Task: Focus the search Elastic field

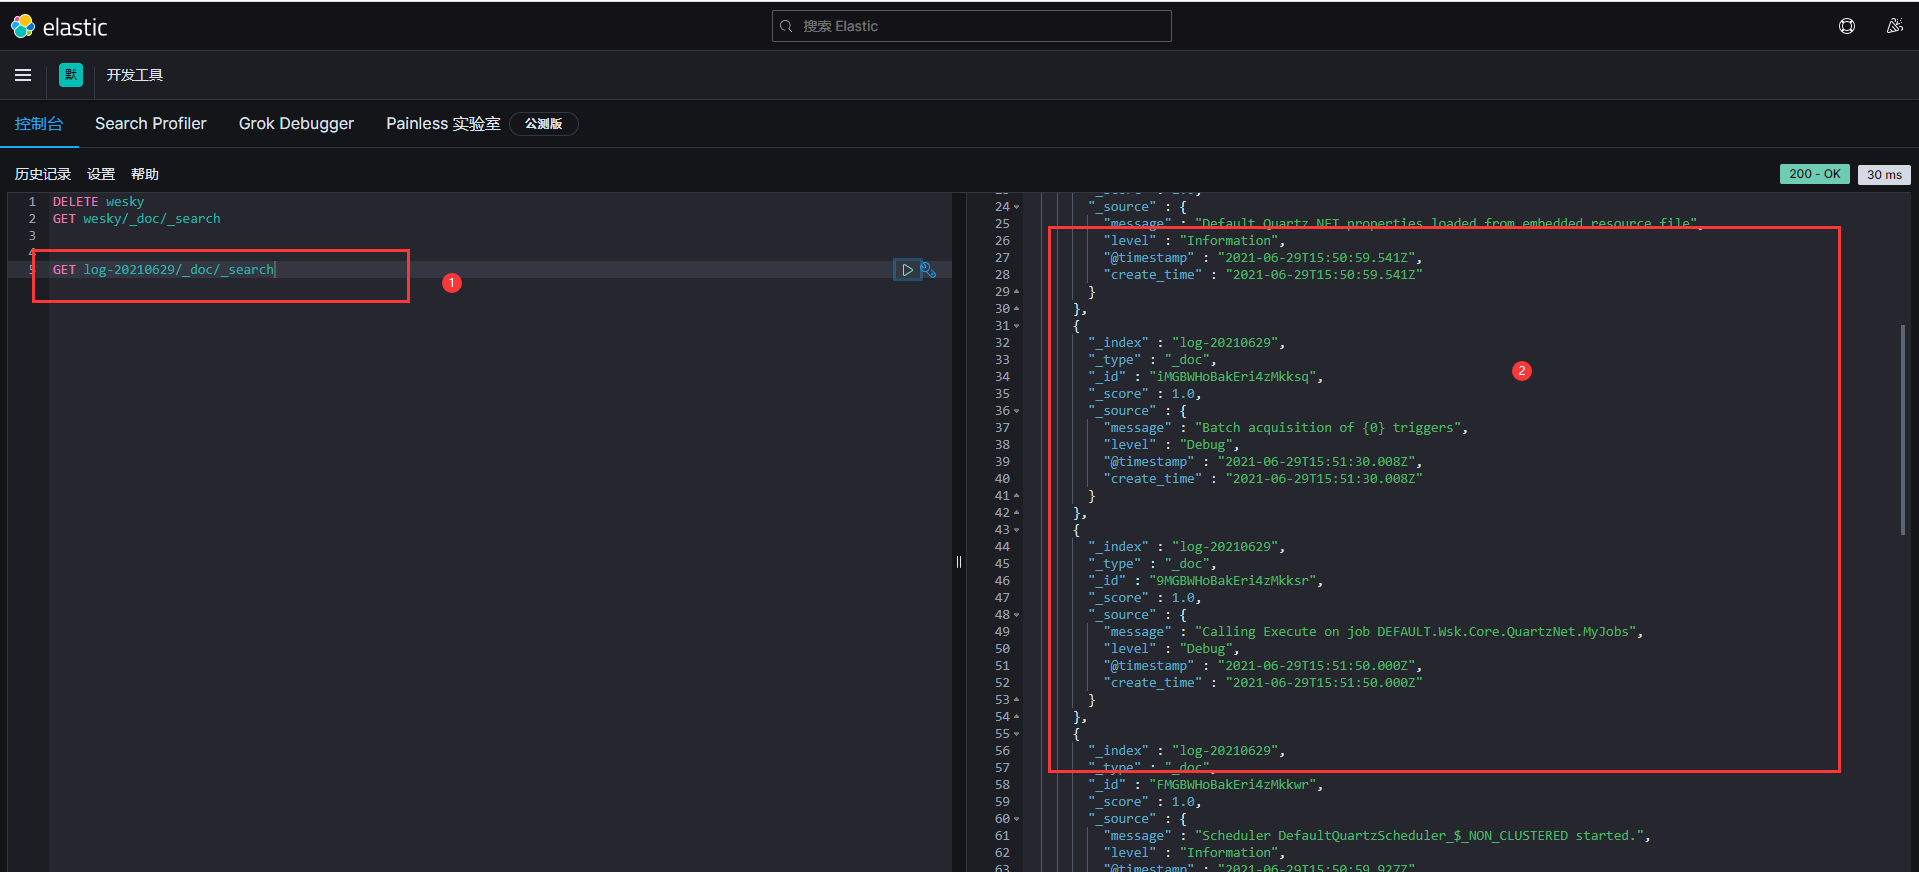Action: (x=971, y=26)
